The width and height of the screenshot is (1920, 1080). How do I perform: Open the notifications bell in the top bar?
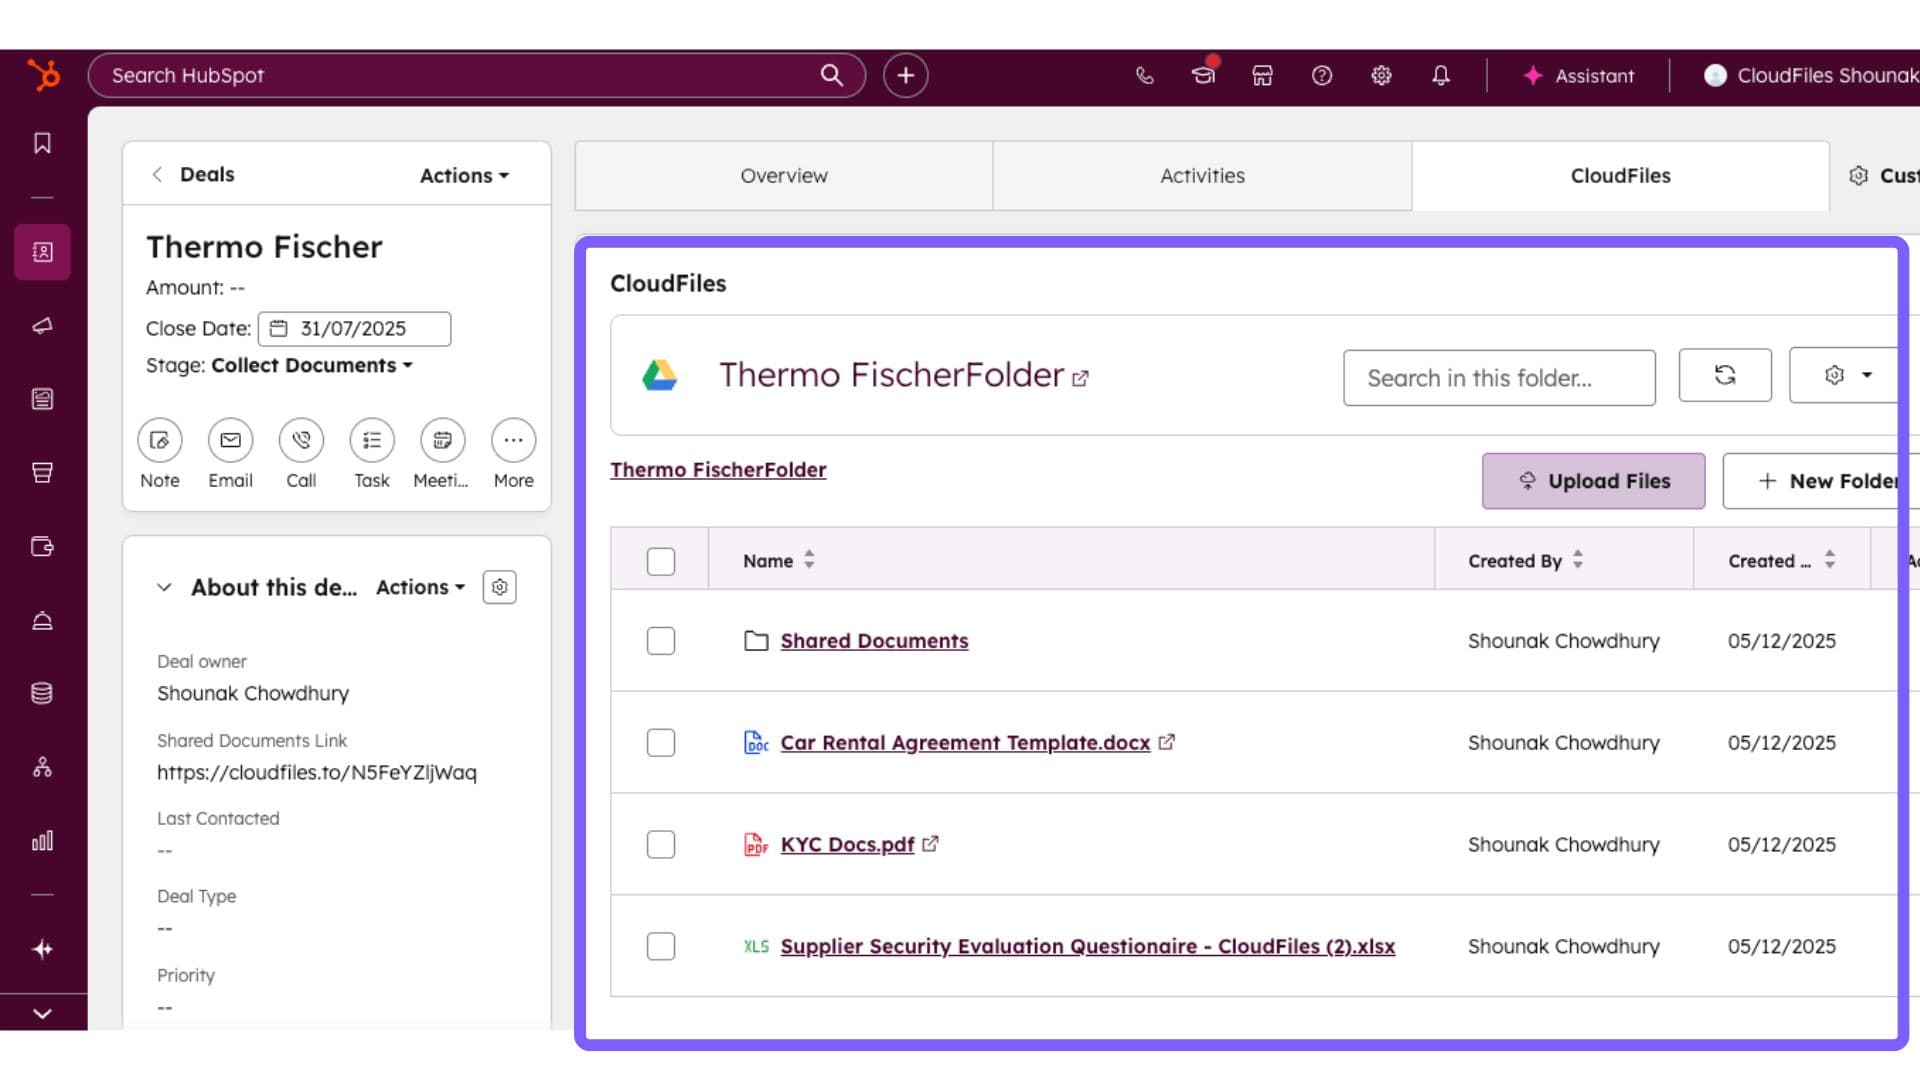click(1441, 75)
